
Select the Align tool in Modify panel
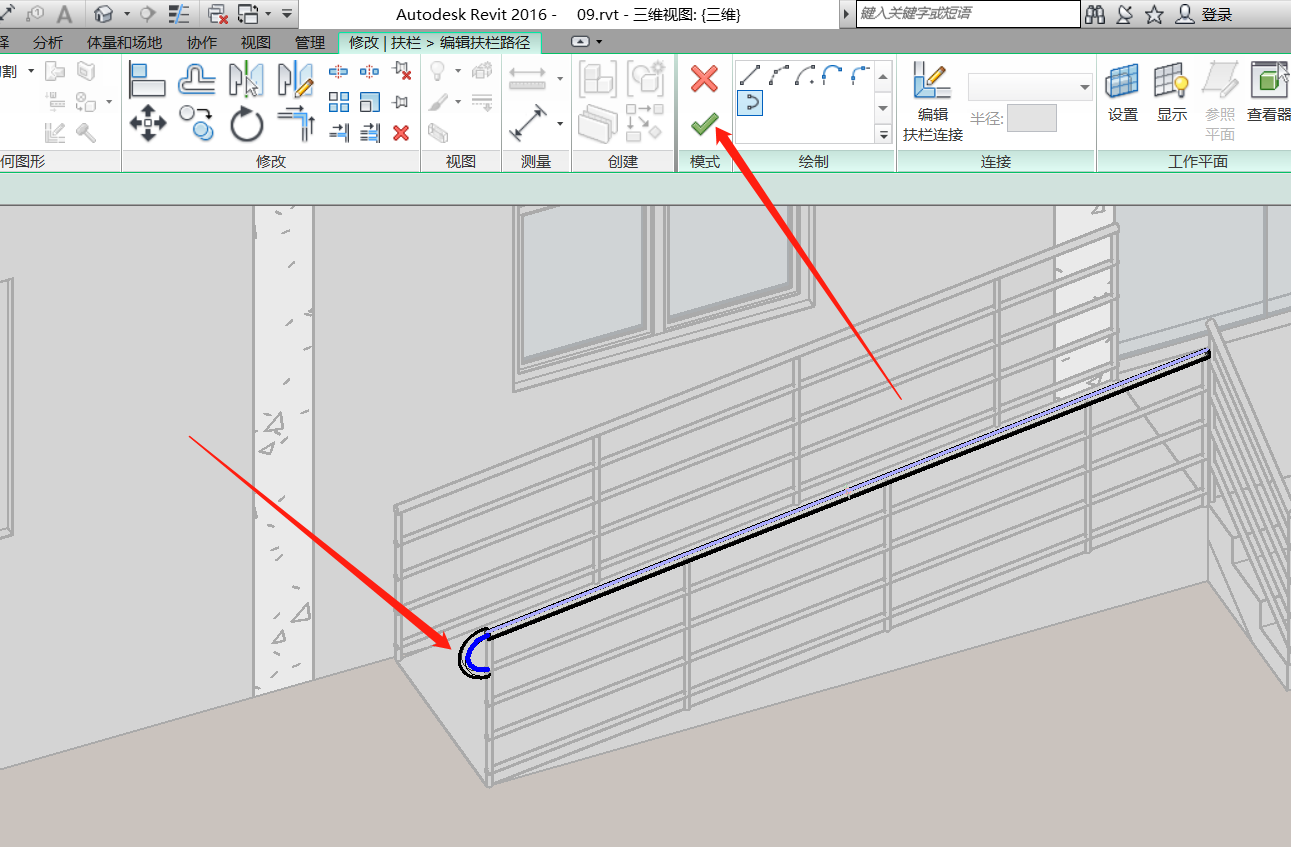tap(148, 79)
